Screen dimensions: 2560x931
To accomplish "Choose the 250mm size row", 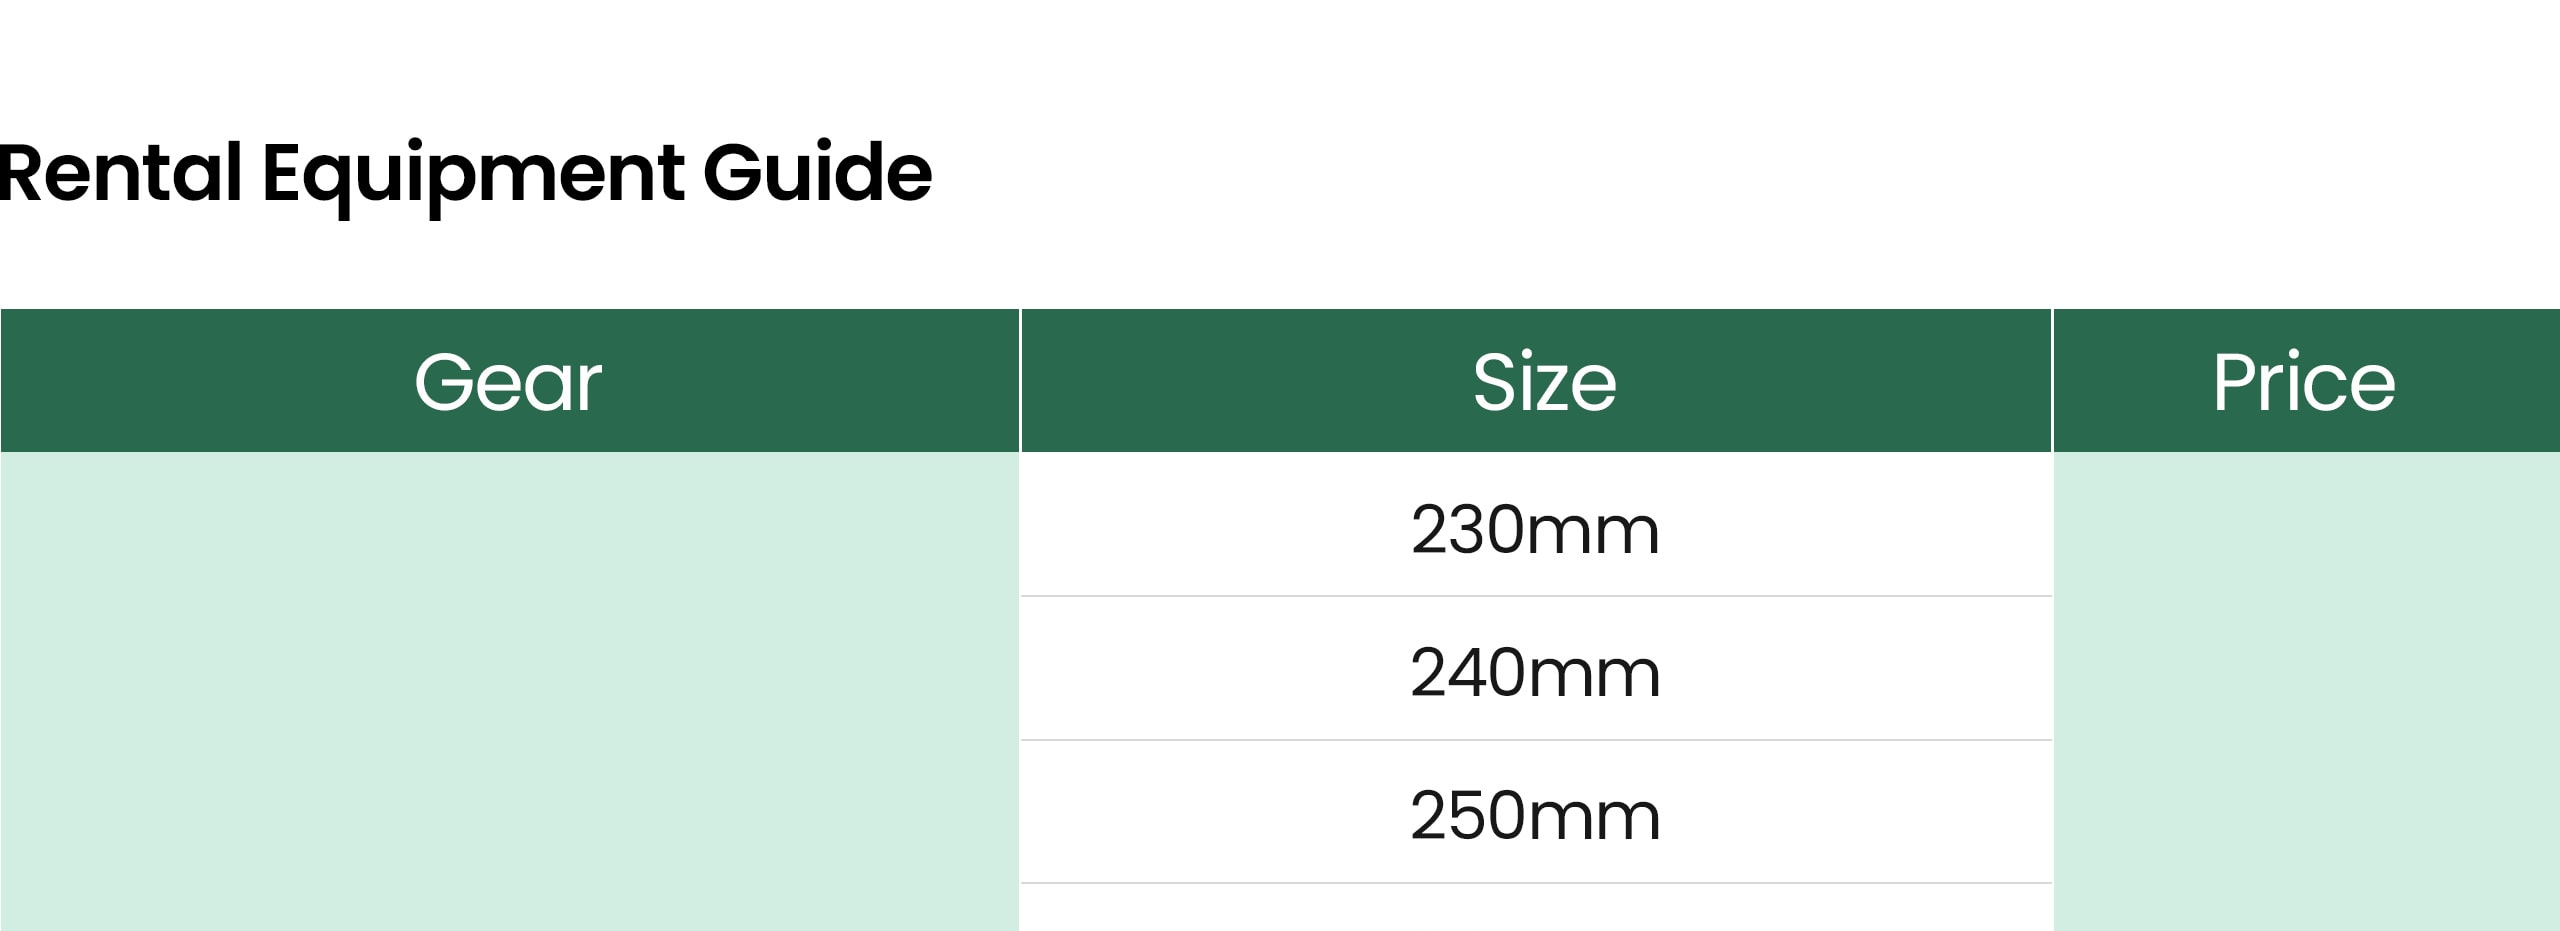I will (1536, 812).
